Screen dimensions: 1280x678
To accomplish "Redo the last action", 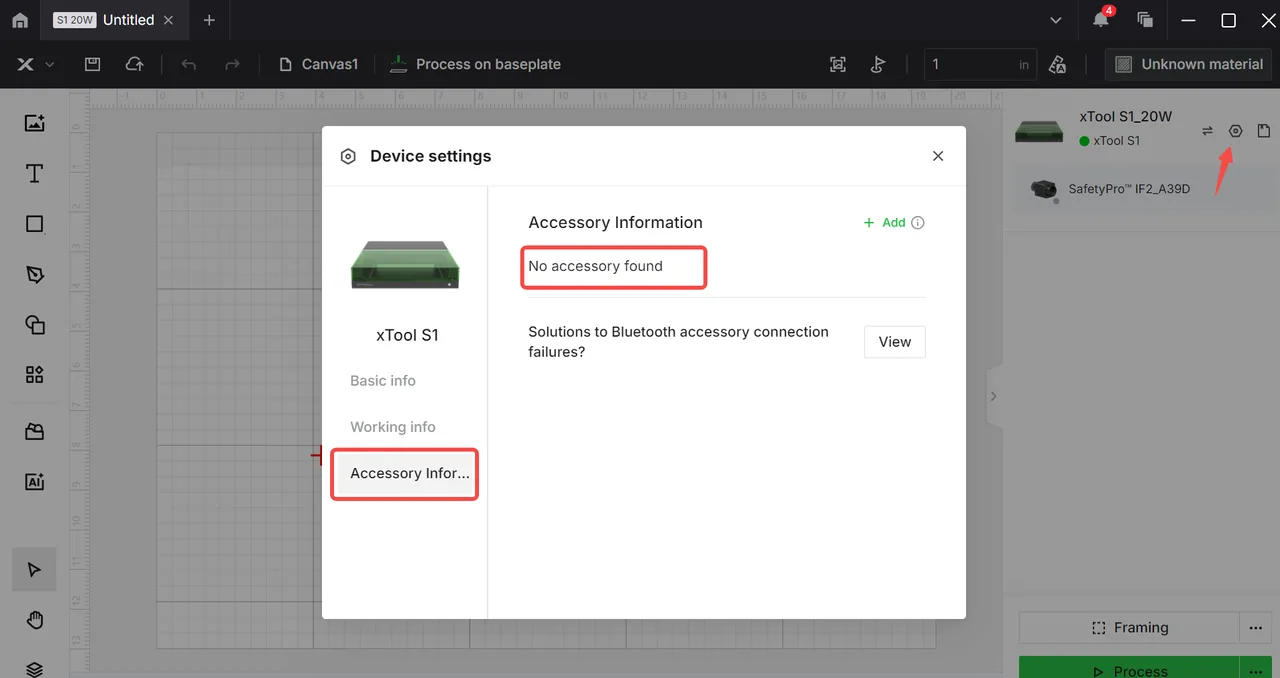I will [232, 64].
